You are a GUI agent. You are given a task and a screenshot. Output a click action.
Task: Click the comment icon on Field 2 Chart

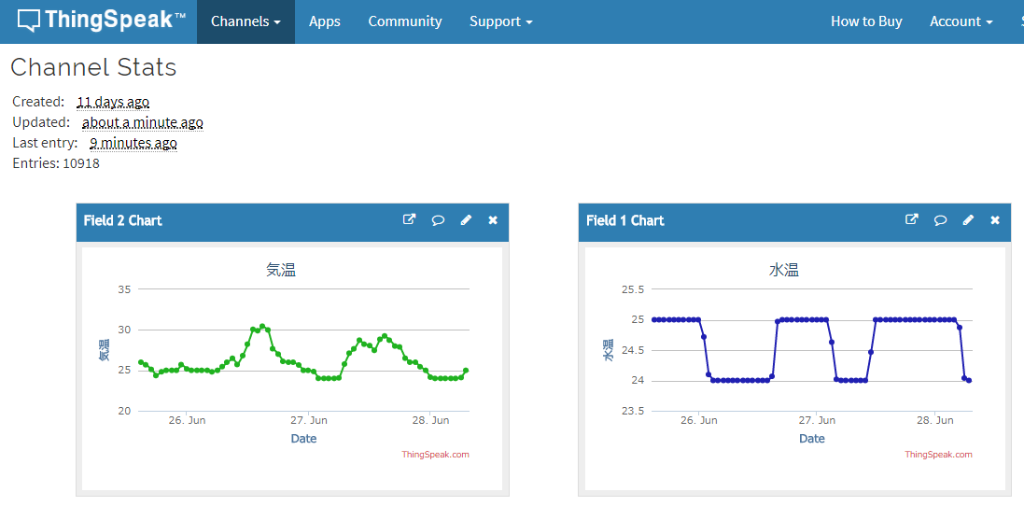coord(437,220)
